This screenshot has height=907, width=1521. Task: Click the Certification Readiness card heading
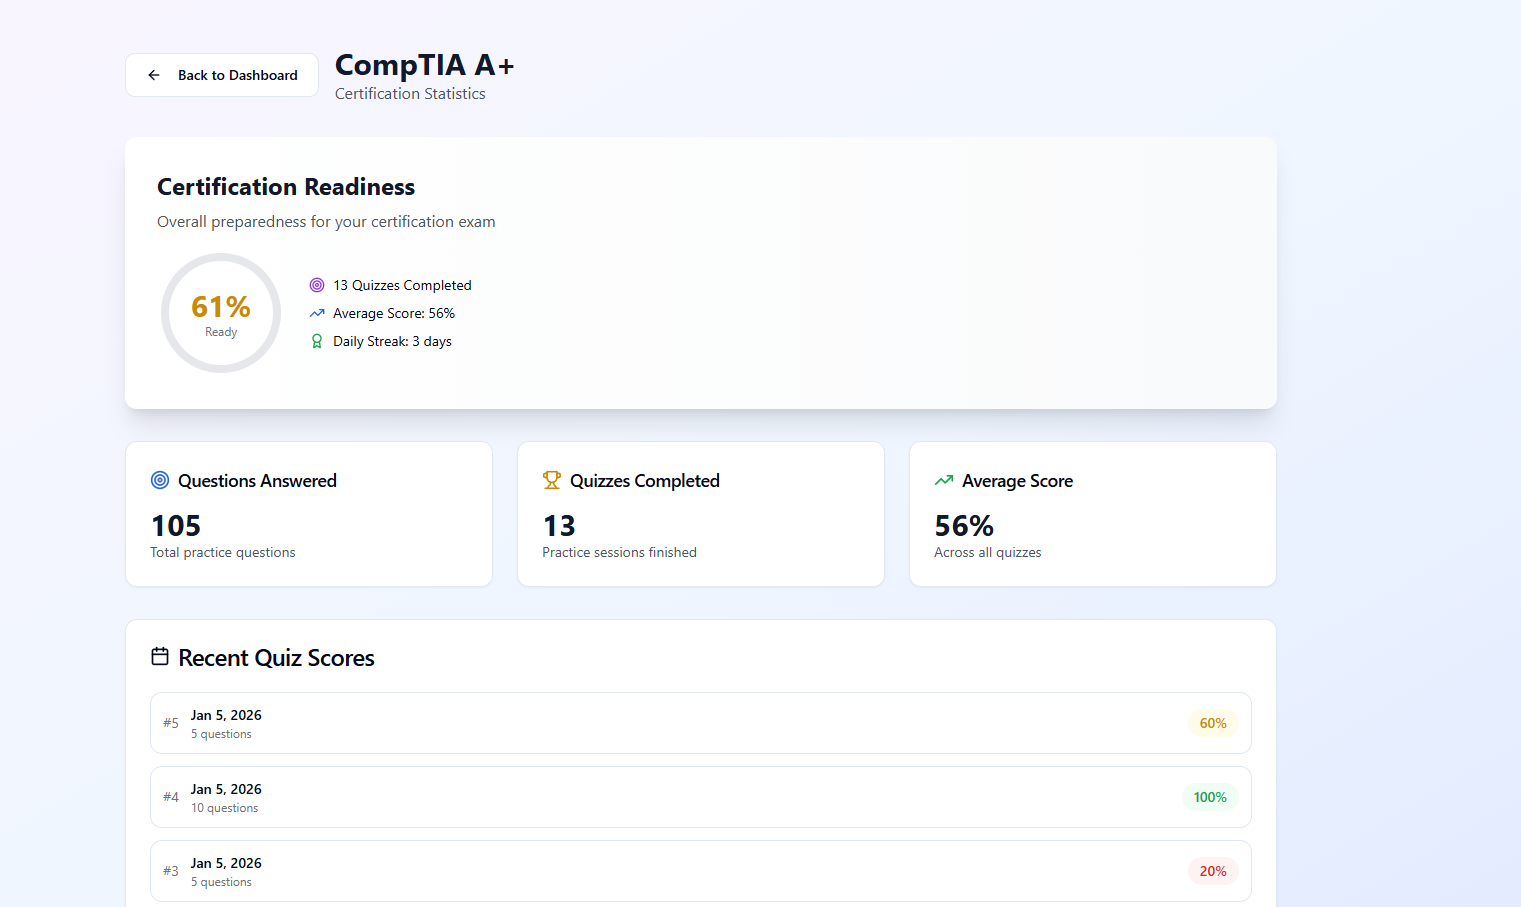click(285, 187)
